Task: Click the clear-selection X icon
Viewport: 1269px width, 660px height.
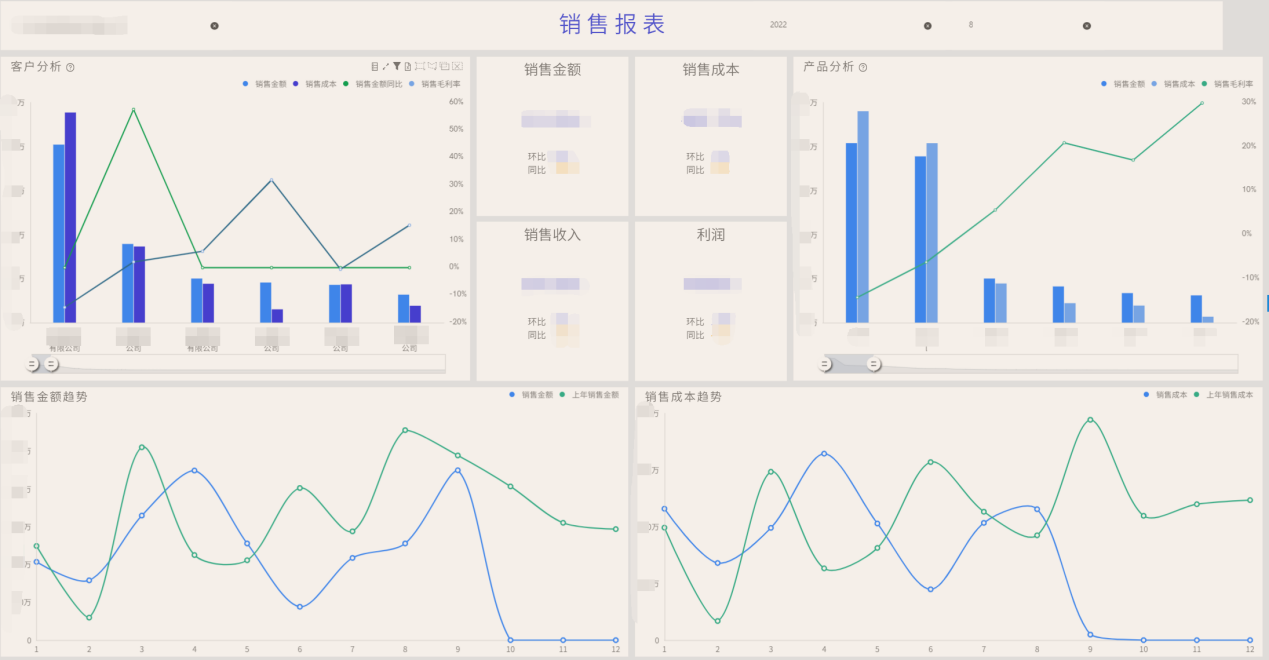Action: 457,66
